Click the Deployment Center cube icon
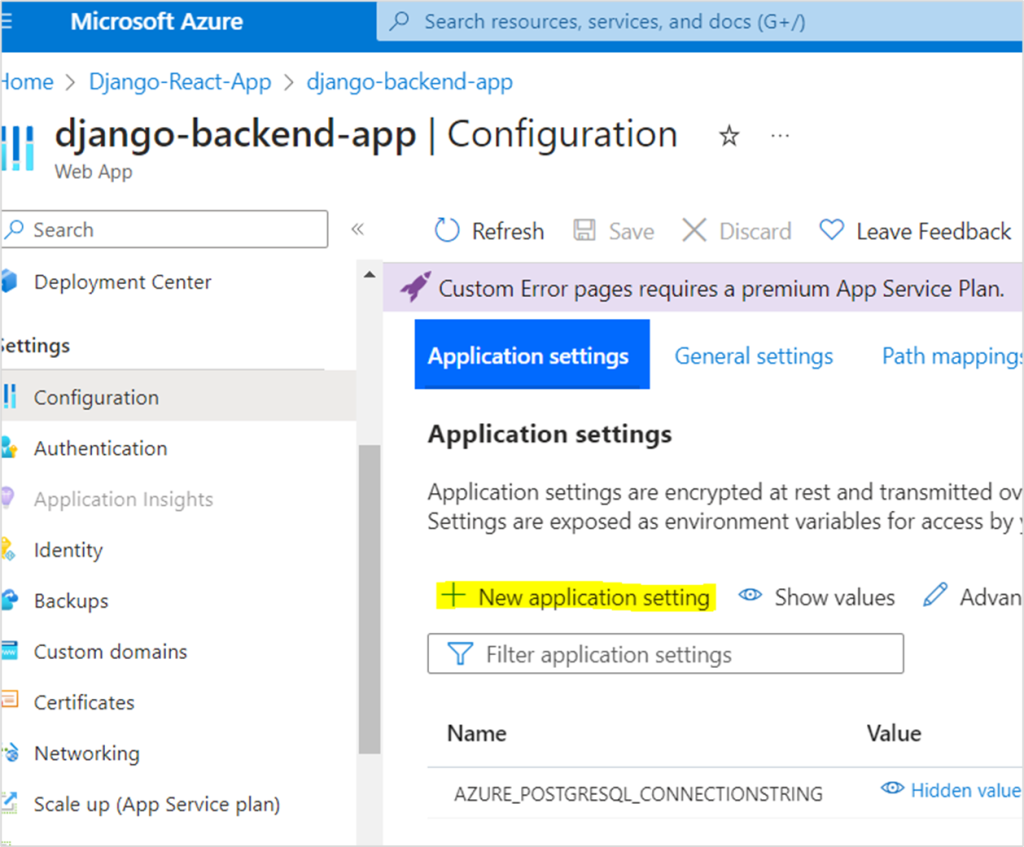Screen dimensions: 1024x847 (9, 281)
